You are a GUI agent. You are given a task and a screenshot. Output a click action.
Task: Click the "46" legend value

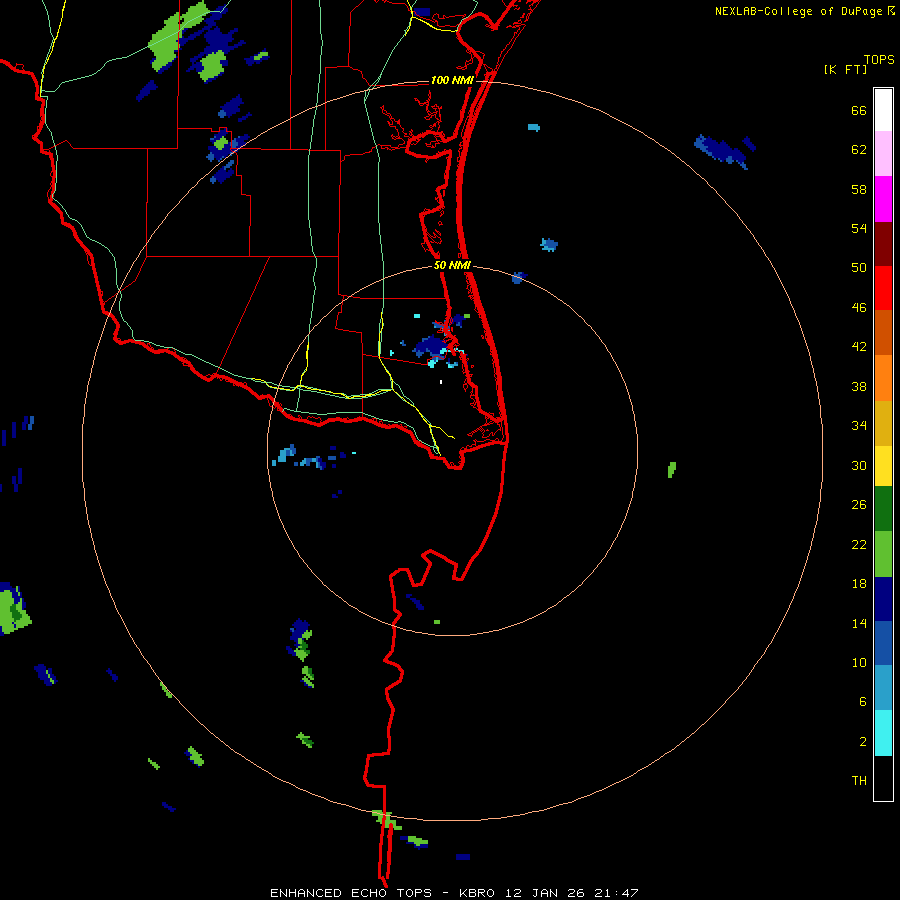859,308
